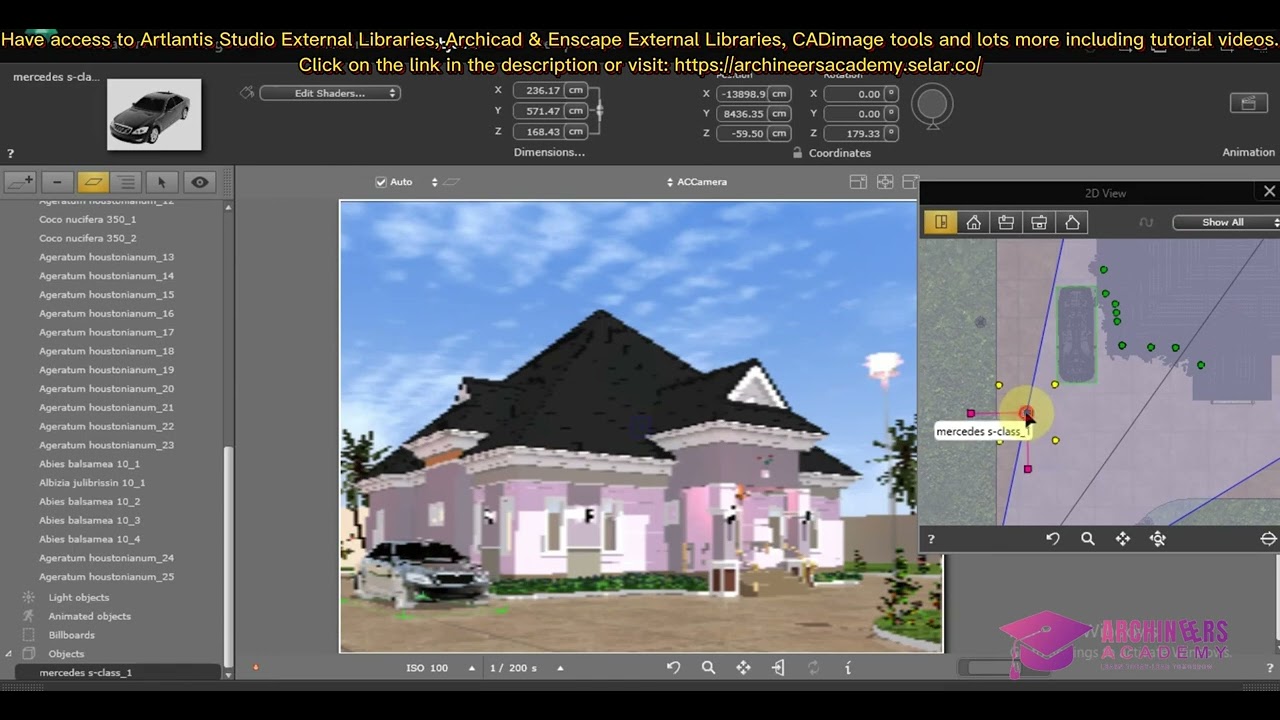This screenshot has height=720, width=1280.
Task: Click the undo view icon in 2D View toolbar
Action: coord(1053,539)
